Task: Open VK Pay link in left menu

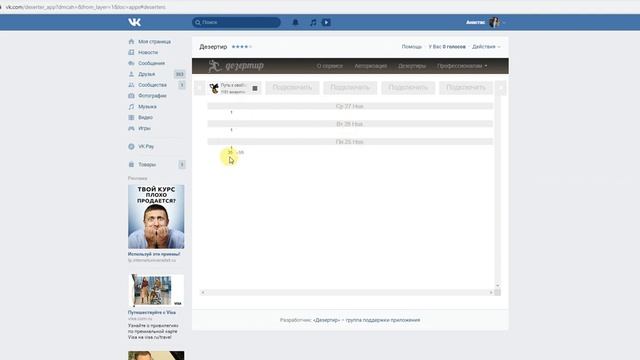Action: (146, 147)
